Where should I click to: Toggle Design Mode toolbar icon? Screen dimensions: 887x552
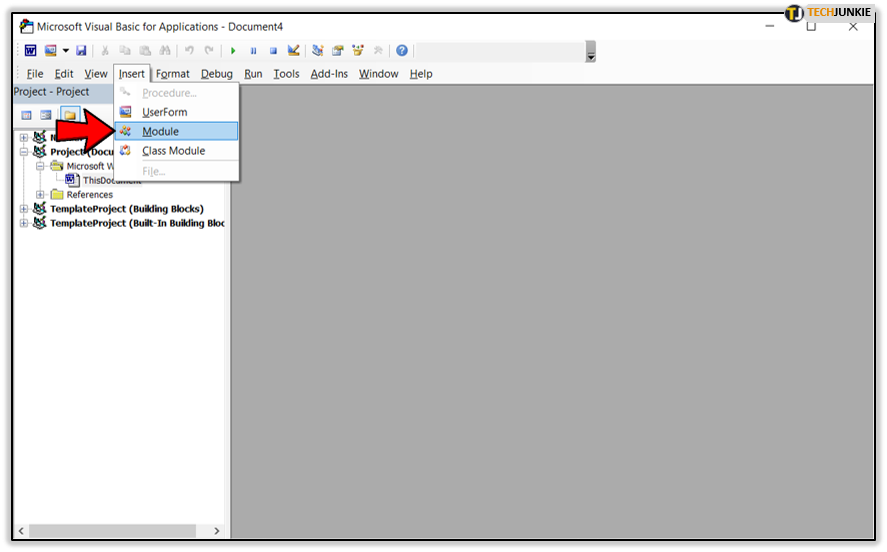(294, 51)
